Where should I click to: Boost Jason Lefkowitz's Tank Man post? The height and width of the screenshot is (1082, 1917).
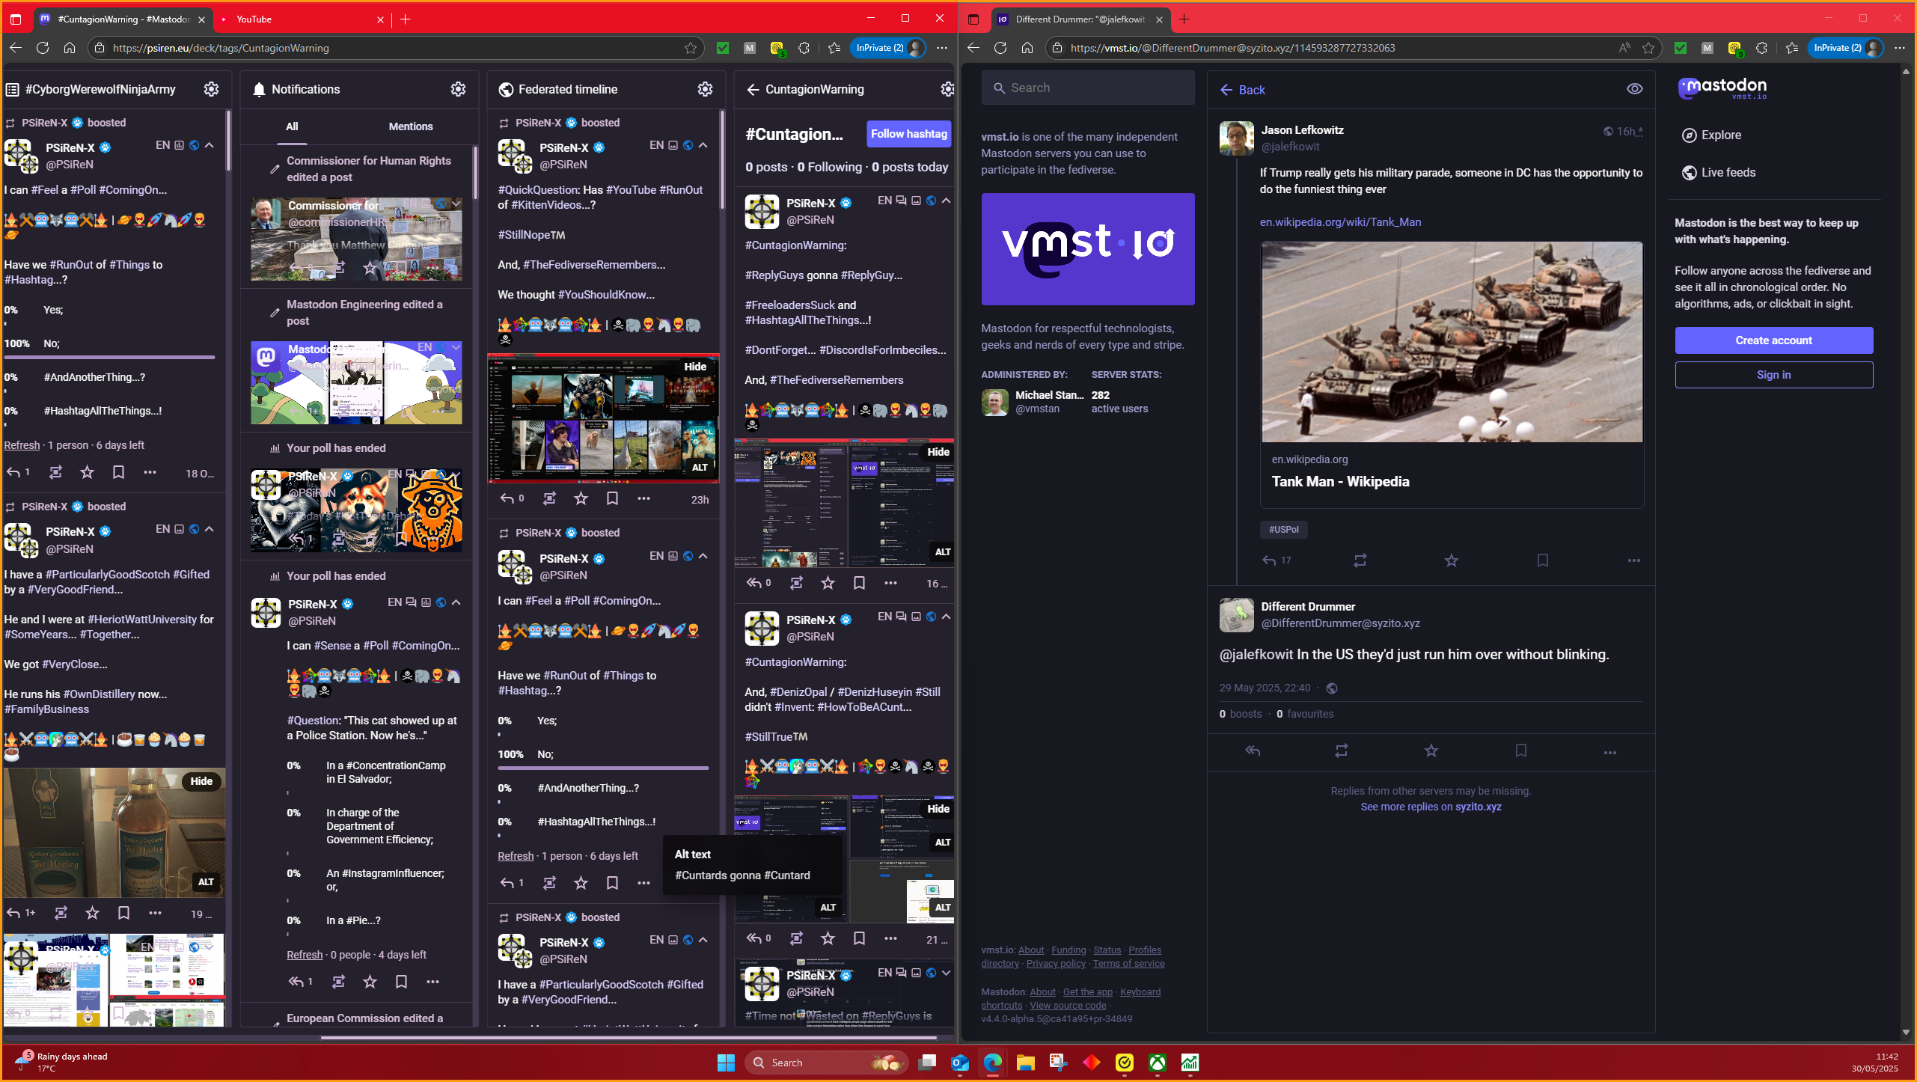tap(1360, 561)
